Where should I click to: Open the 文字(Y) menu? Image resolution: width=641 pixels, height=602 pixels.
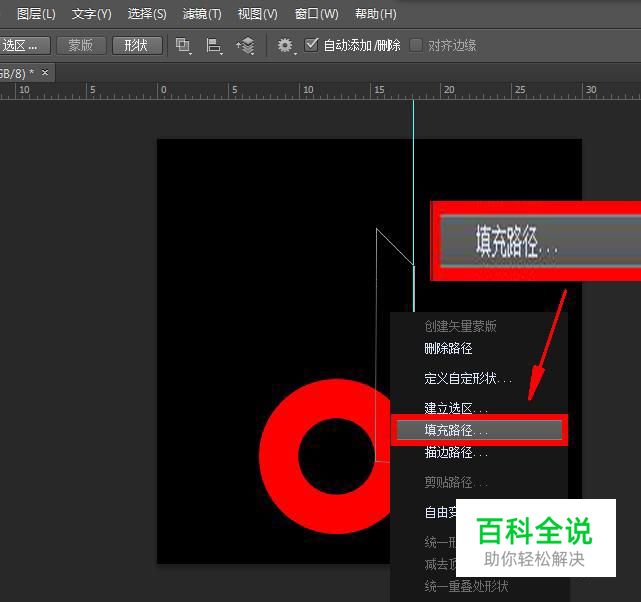(92, 14)
